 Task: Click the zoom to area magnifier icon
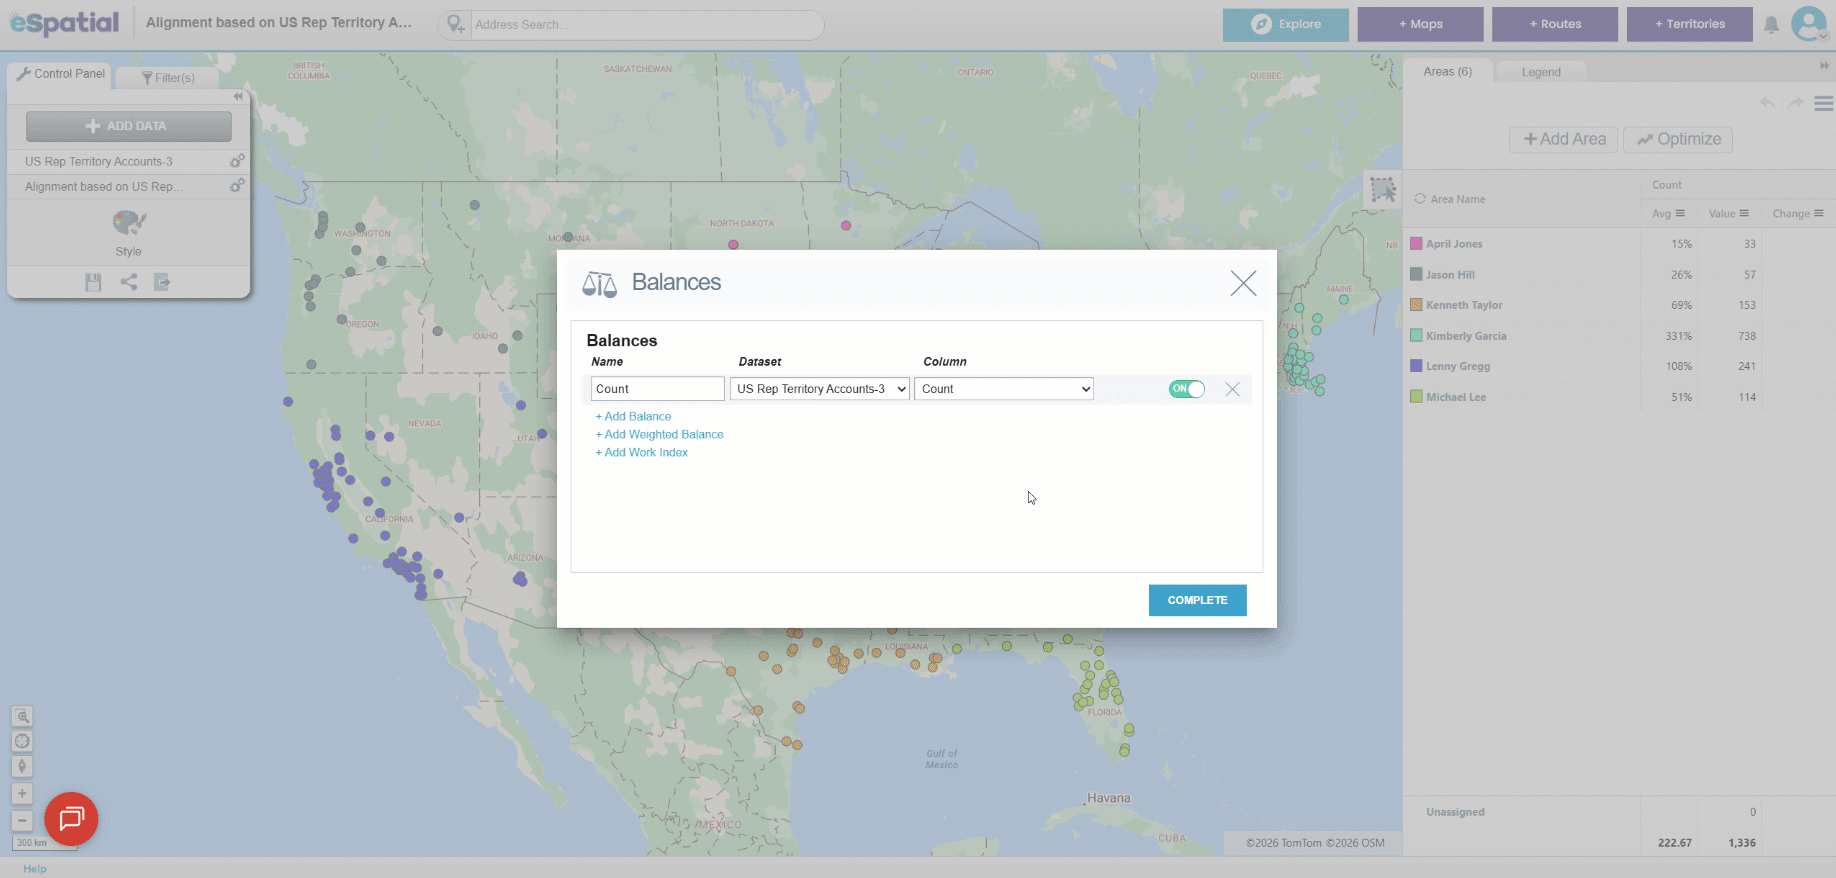coord(22,716)
